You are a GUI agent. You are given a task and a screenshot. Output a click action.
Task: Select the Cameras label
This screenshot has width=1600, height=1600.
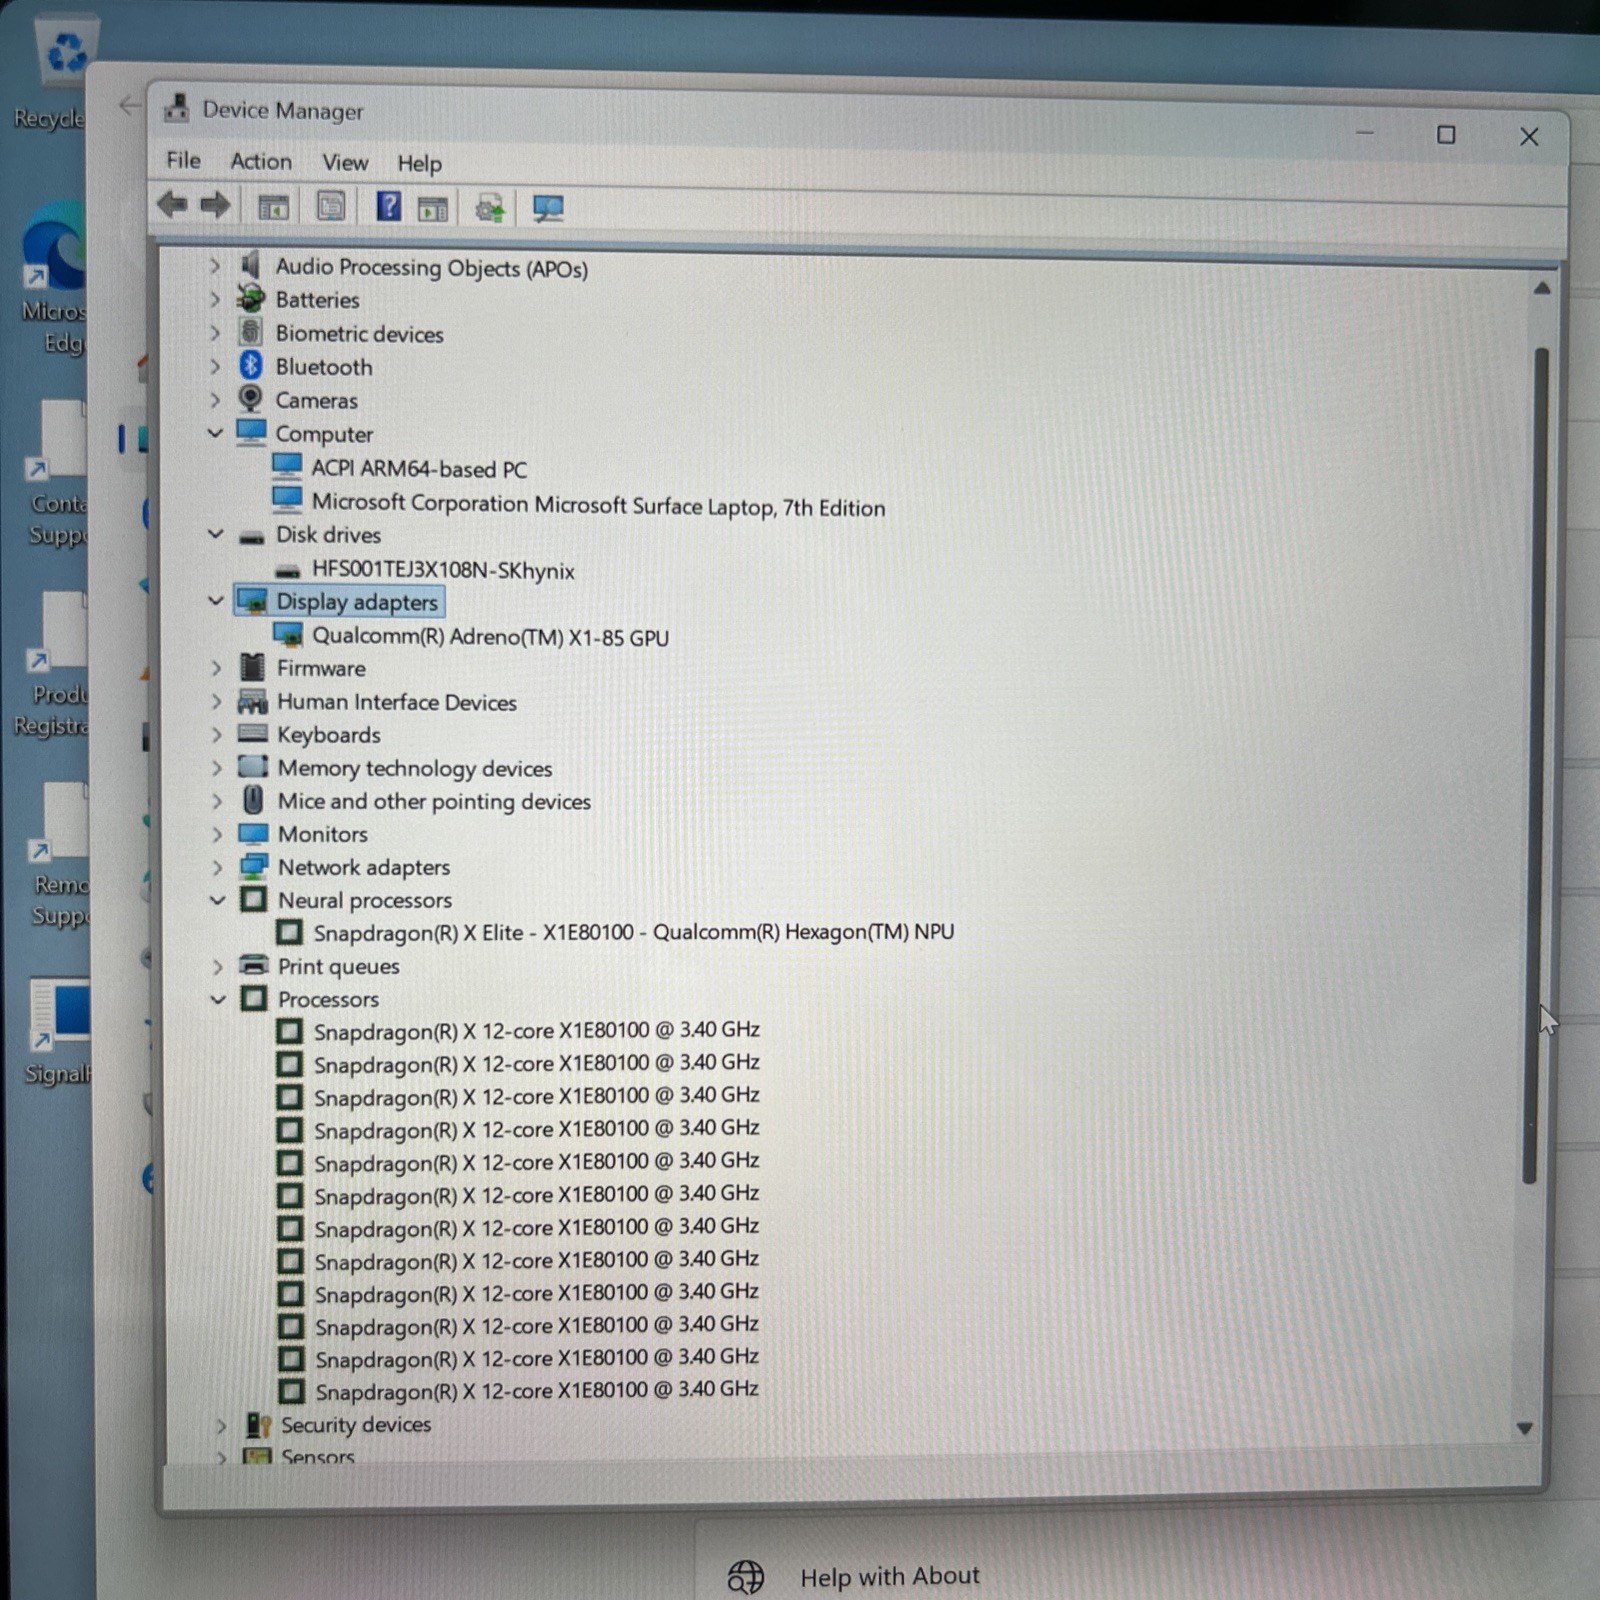coord(316,400)
